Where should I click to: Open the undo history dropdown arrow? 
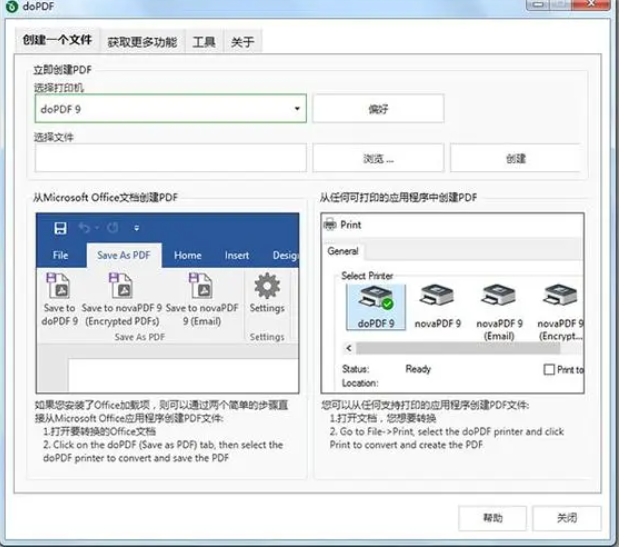96,228
